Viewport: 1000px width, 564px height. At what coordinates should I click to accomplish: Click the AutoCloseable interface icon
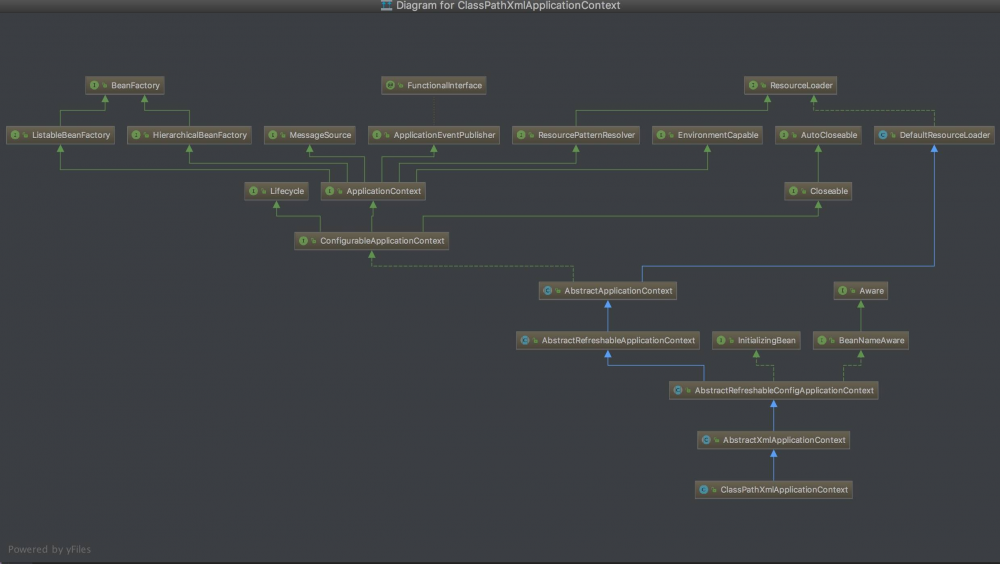pyautogui.click(x=784, y=135)
